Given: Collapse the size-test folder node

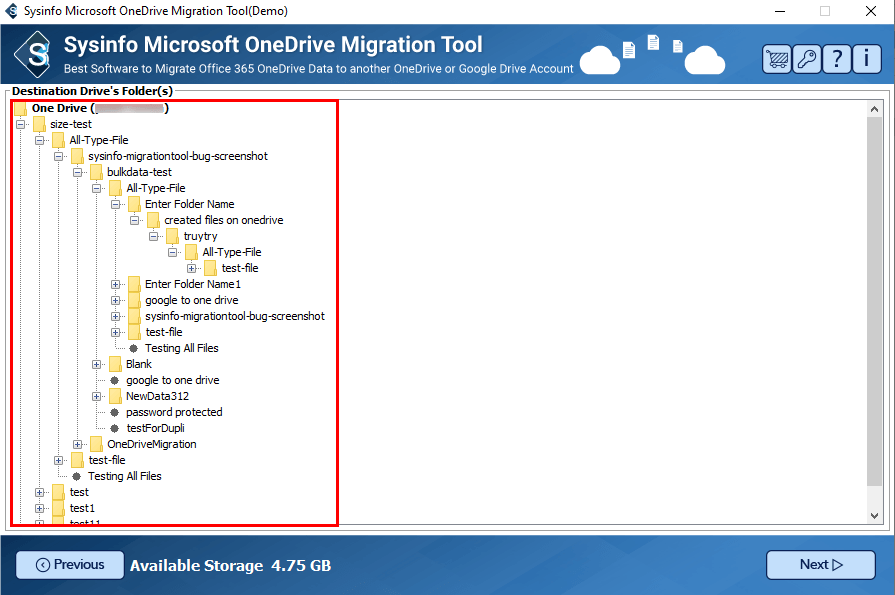Looking at the screenshot, I should [21, 124].
